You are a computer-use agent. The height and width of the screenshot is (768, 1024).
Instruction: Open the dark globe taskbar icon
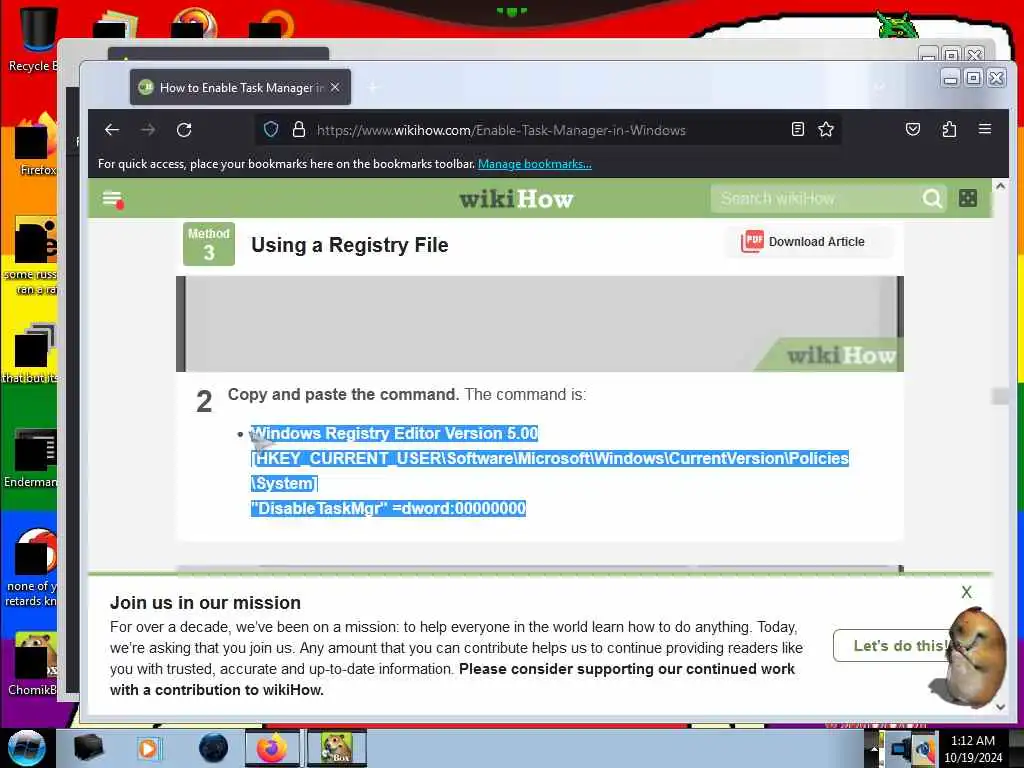[x=214, y=748]
